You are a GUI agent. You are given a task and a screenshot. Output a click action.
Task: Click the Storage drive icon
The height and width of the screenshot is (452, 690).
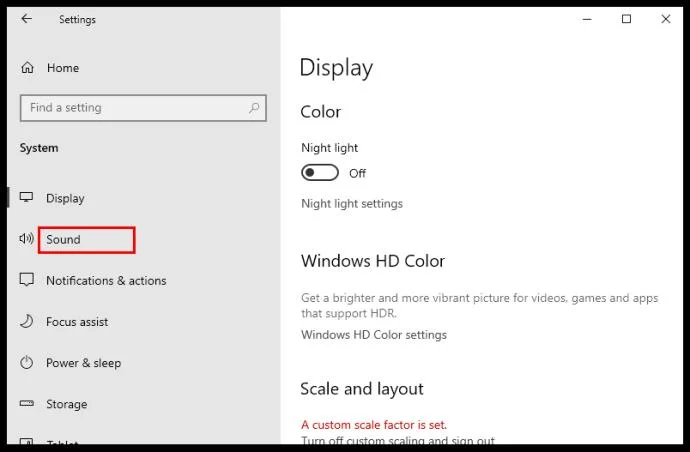point(26,403)
